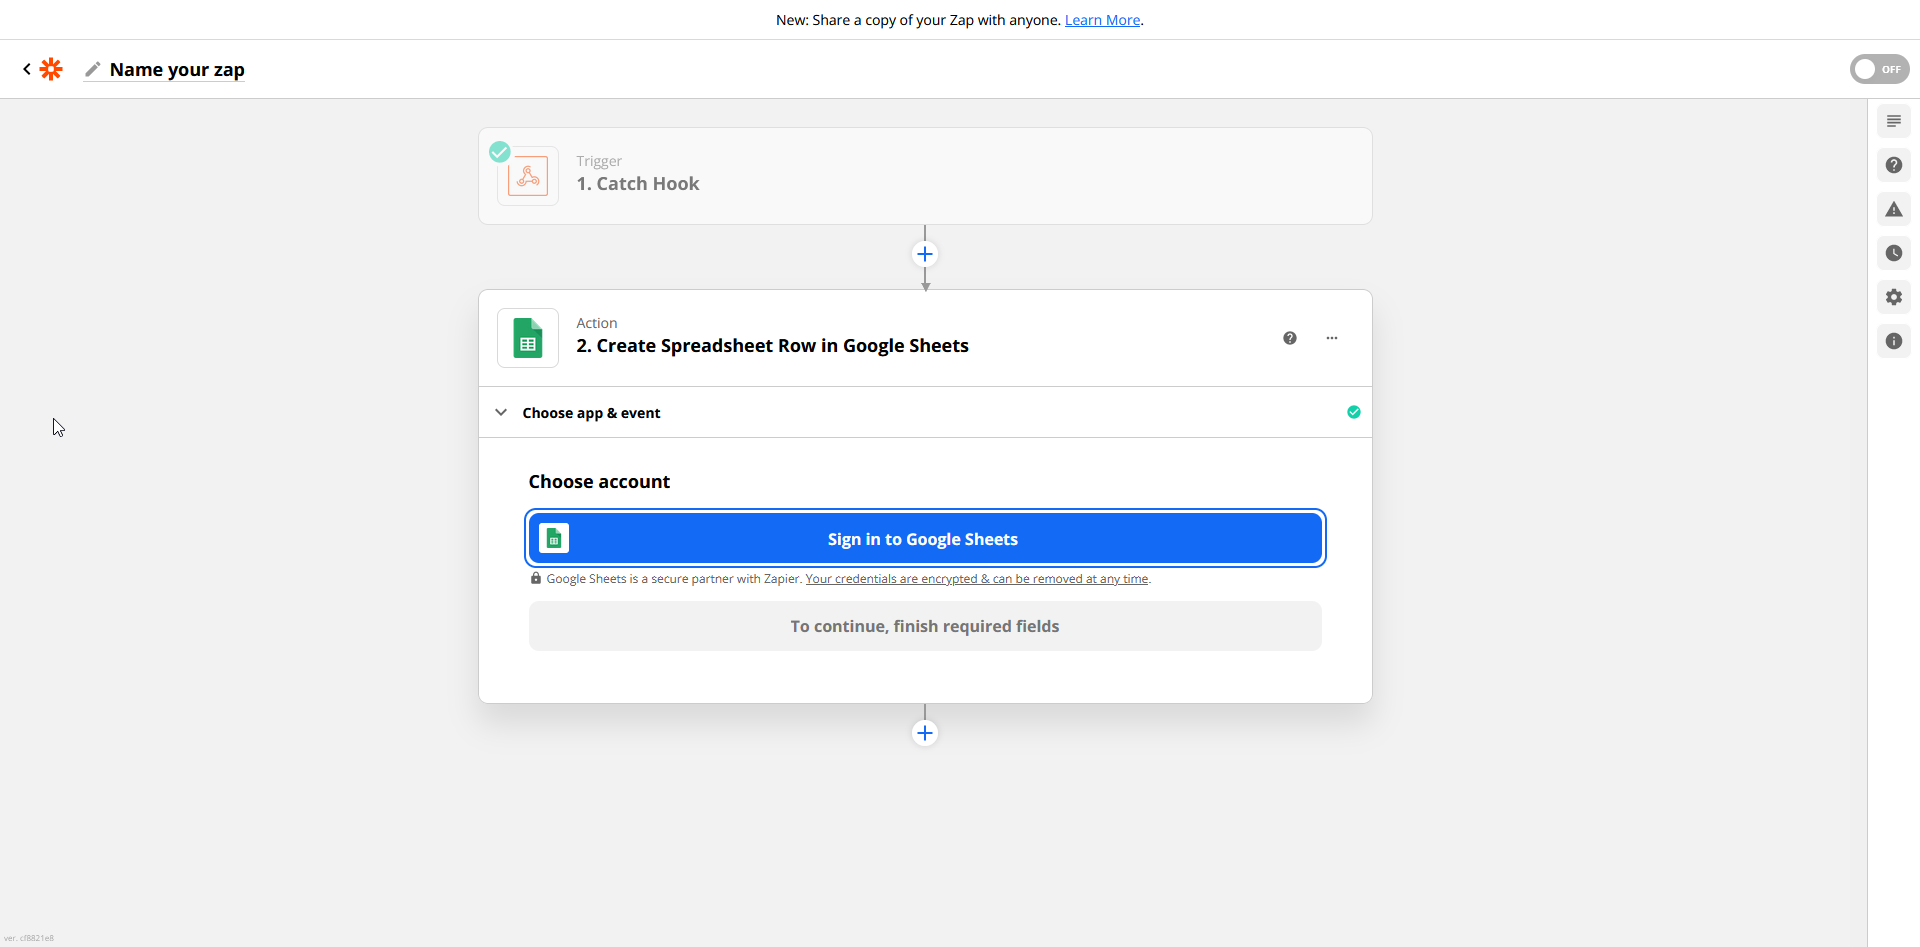The width and height of the screenshot is (1920, 947).
Task: Add a step between trigger and action
Action: 925,254
